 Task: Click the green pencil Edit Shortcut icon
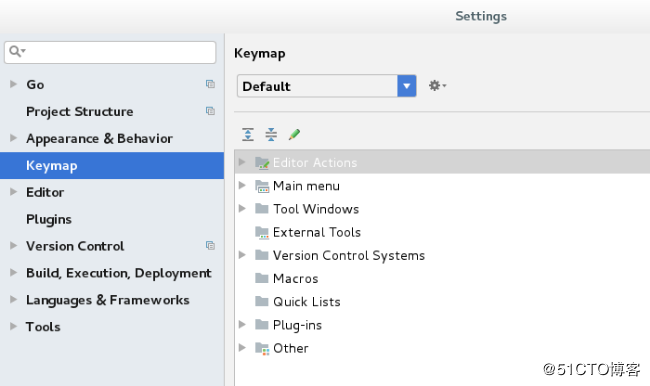[x=294, y=134]
